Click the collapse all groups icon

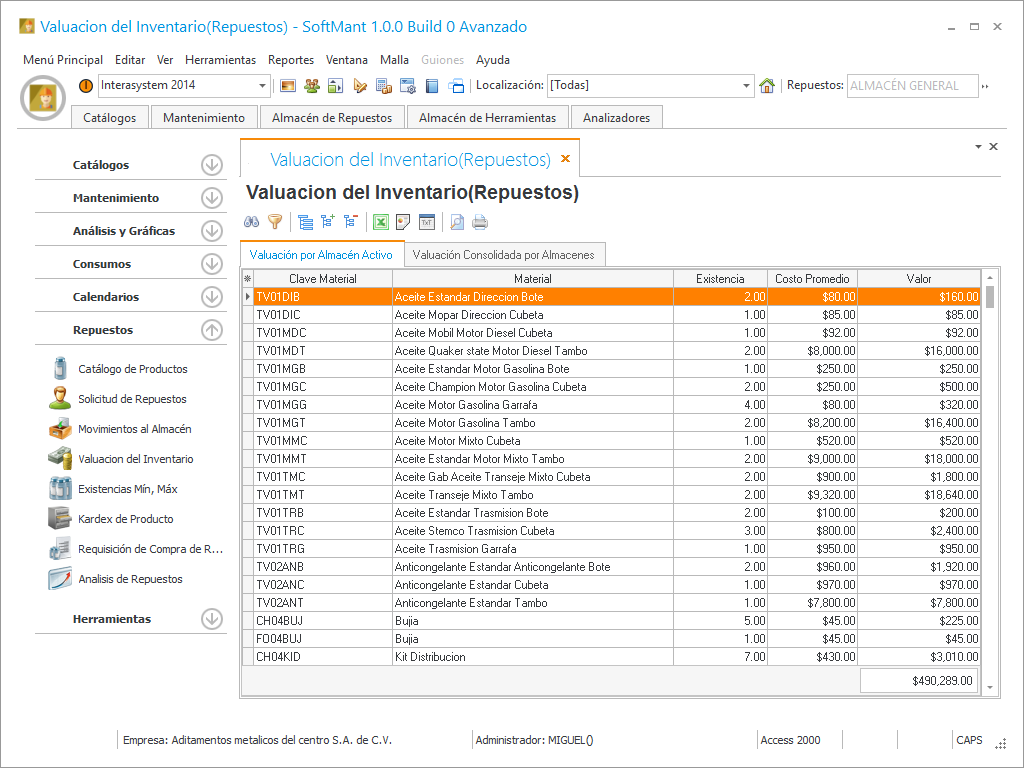tap(350, 222)
